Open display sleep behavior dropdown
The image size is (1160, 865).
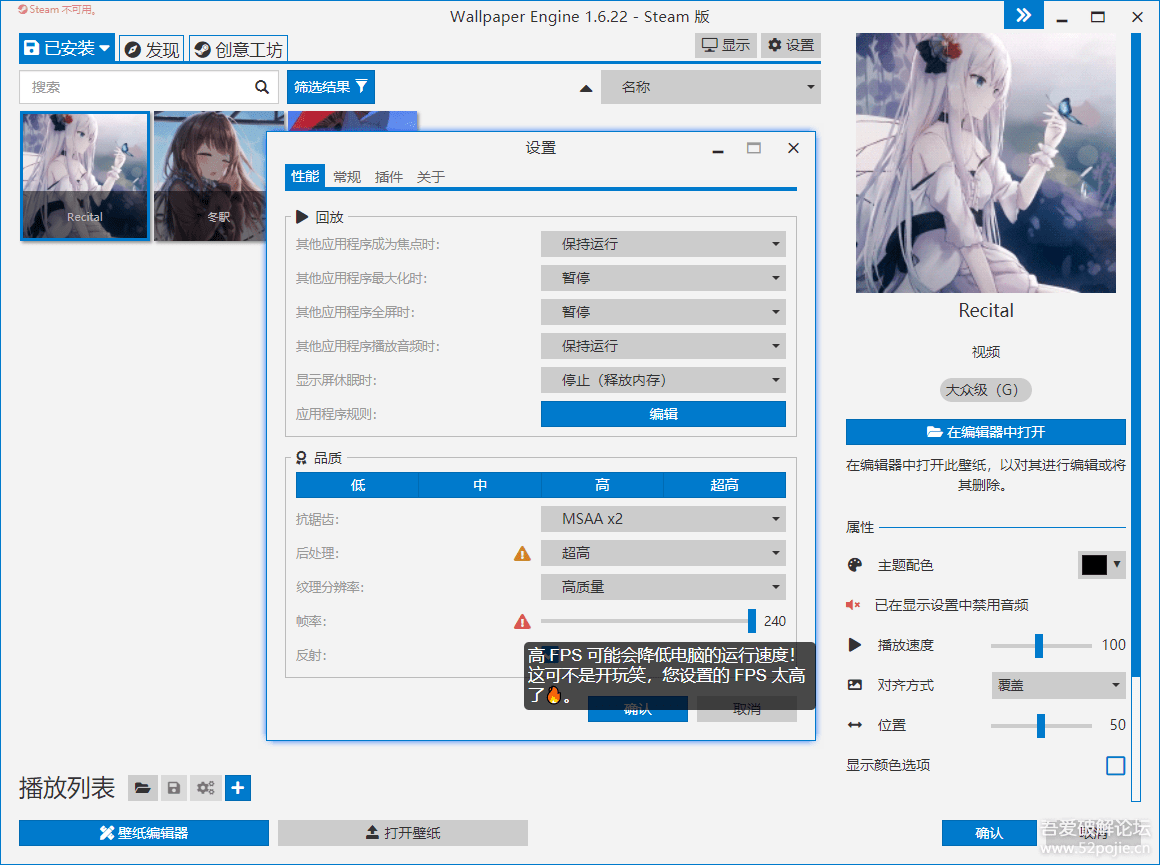pos(663,380)
